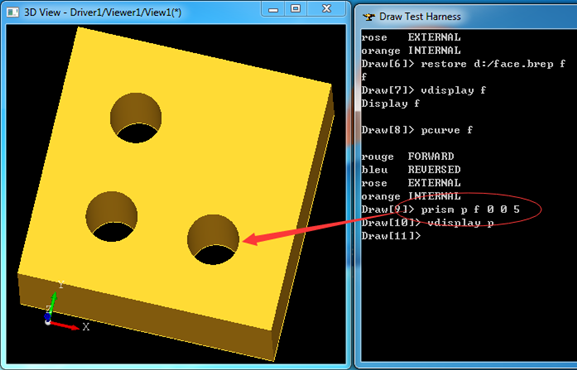
Task: Close the 3D View window
Action: [x=326, y=9]
